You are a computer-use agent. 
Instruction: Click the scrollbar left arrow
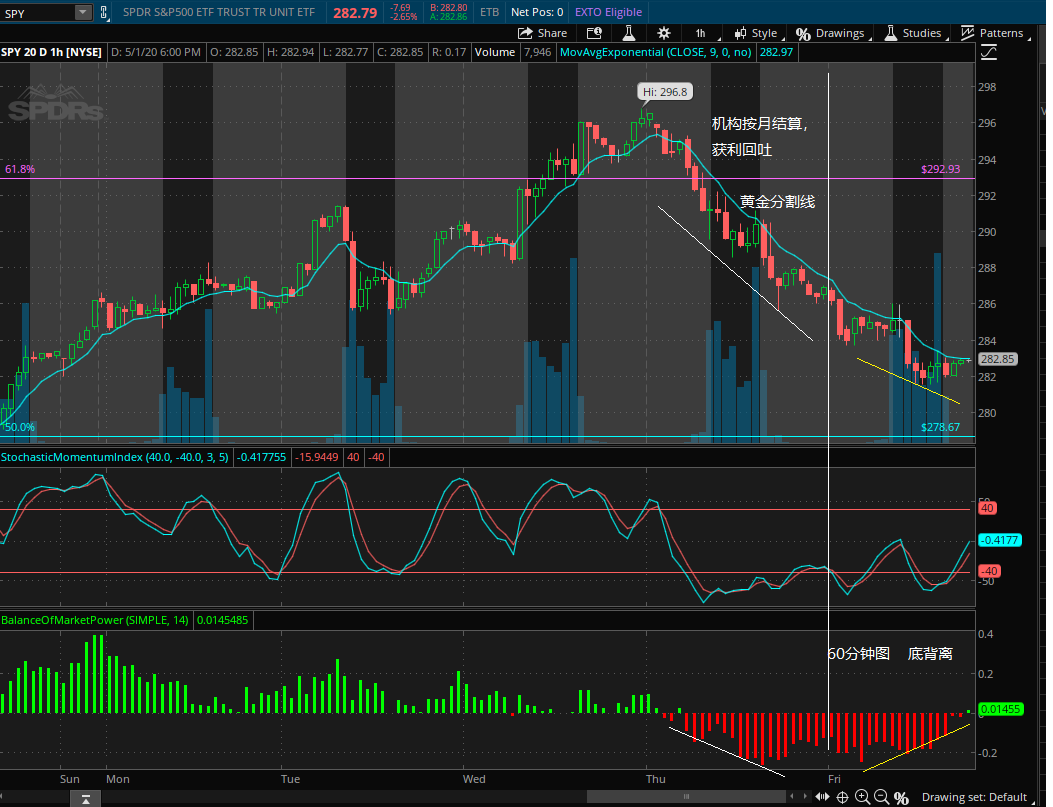(792, 796)
